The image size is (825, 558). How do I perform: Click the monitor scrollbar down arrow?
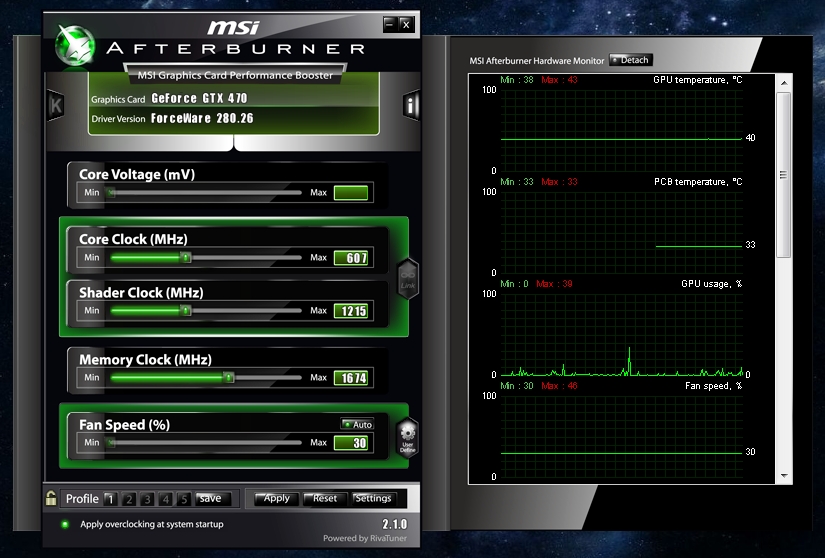(x=784, y=476)
